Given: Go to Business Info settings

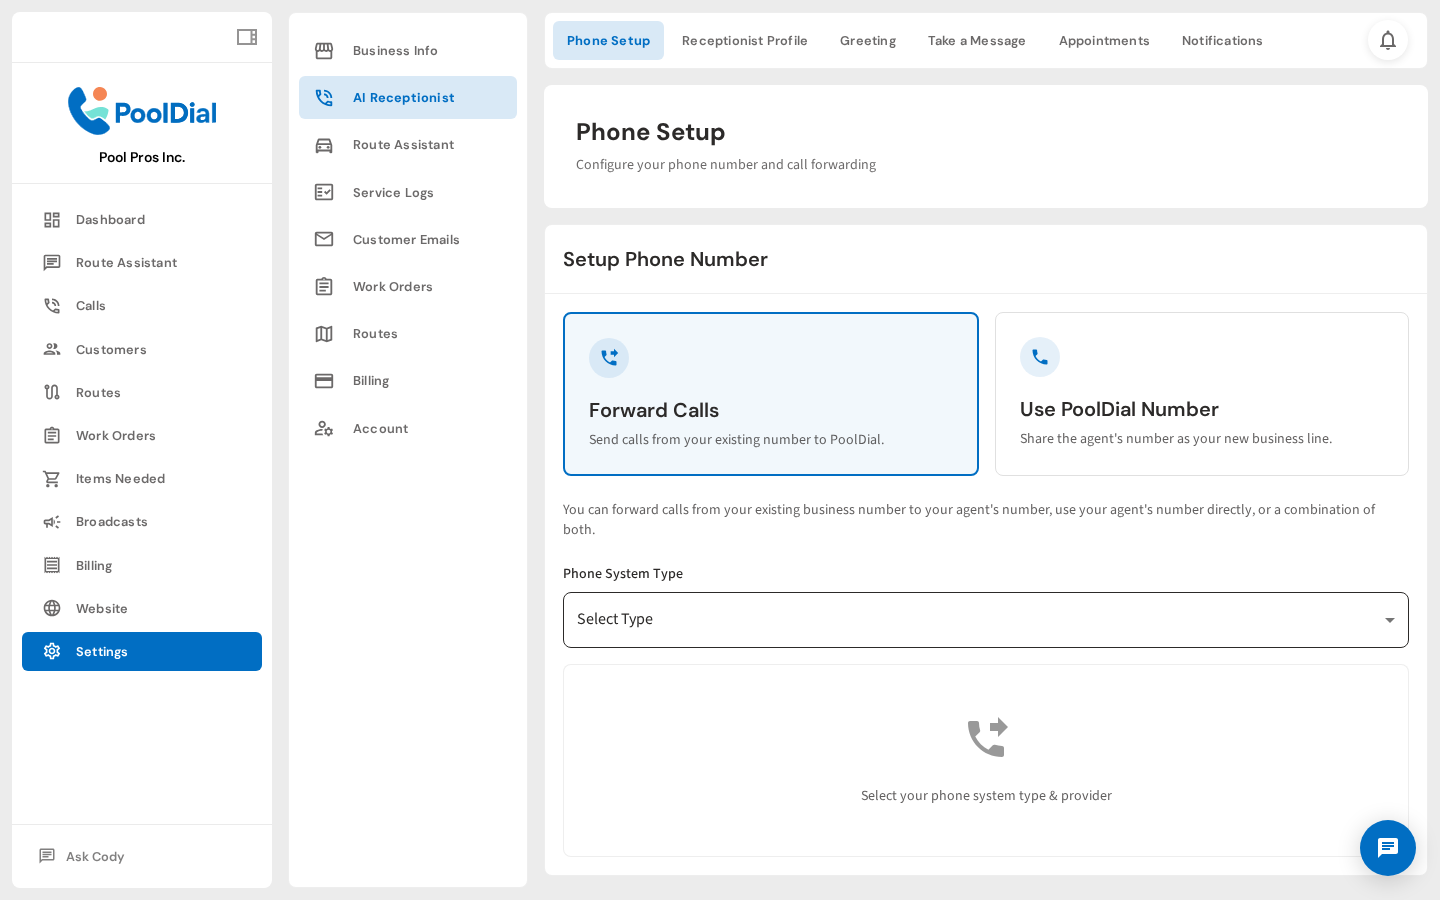Looking at the screenshot, I should tap(395, 50).
